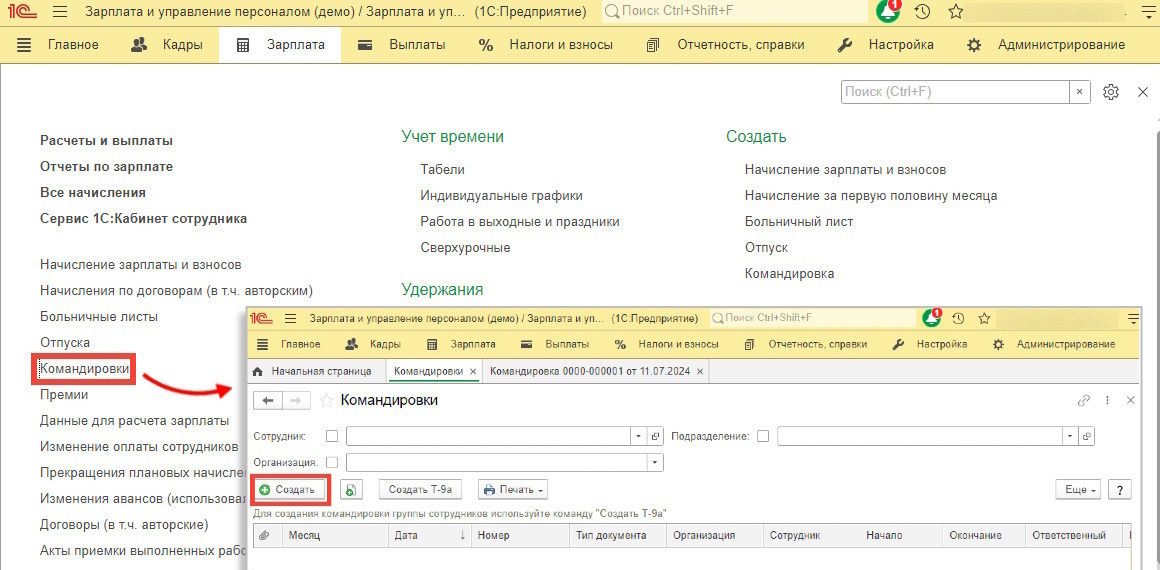Open the gear settings icon beside the Поиск (Ctrl+F) field
The width and height of the screenshot is (1160, 570).
1110,92
